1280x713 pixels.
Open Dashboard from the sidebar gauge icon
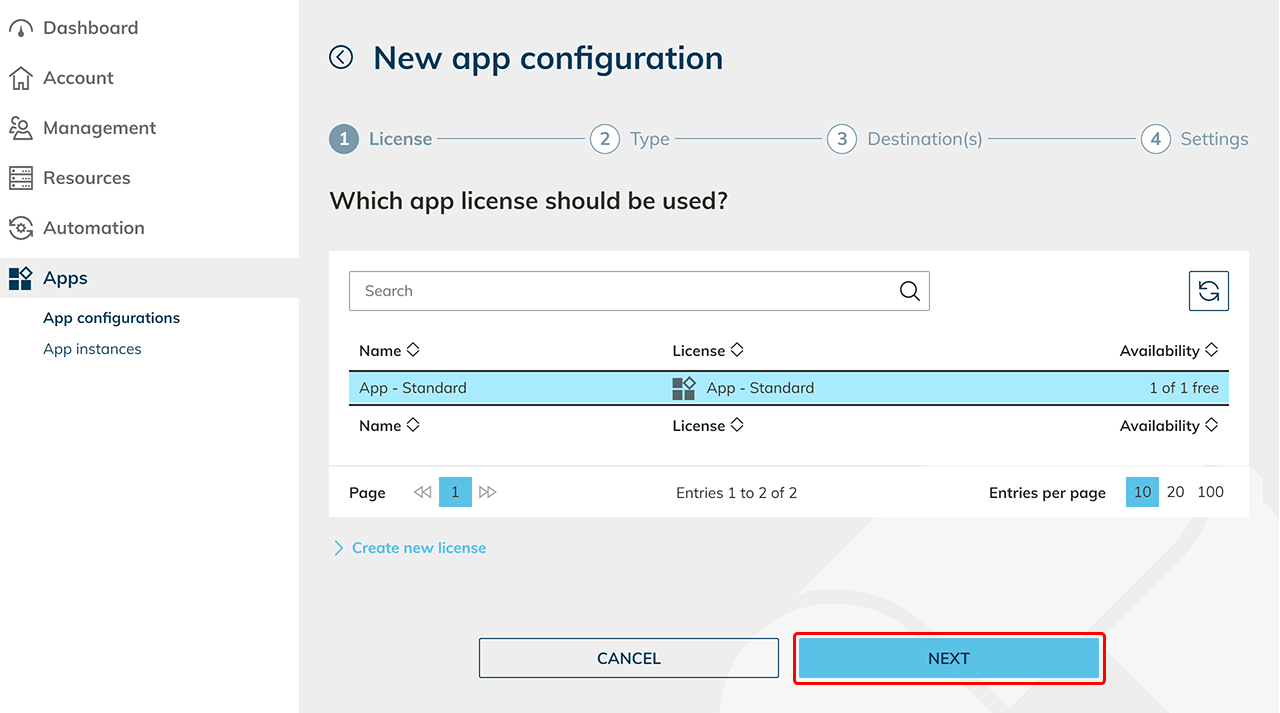click(21, 28)
